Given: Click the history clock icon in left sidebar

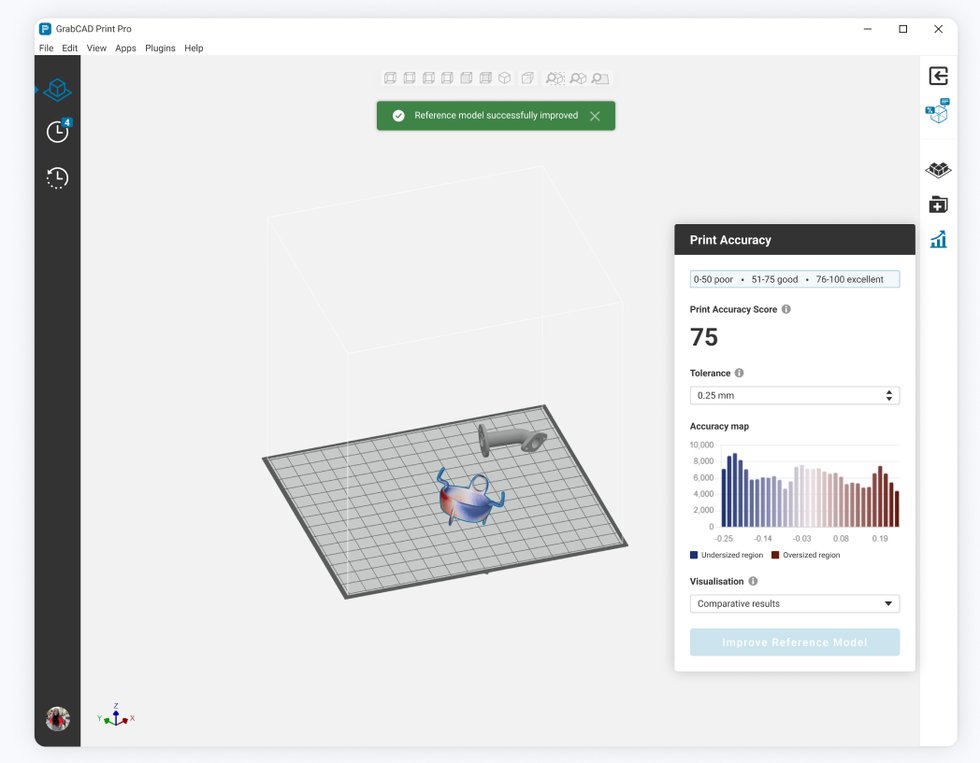Looking at the screenshot, I should (57, 178).
